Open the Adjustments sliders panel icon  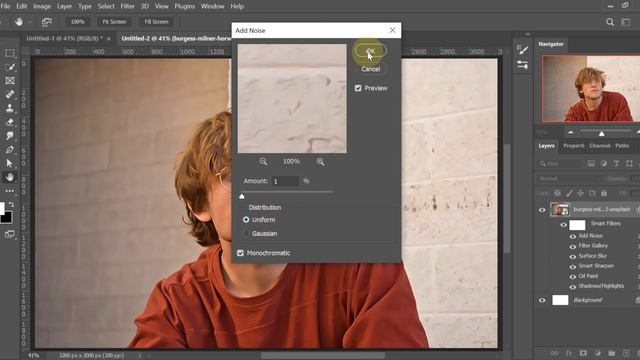click(522, 64)
